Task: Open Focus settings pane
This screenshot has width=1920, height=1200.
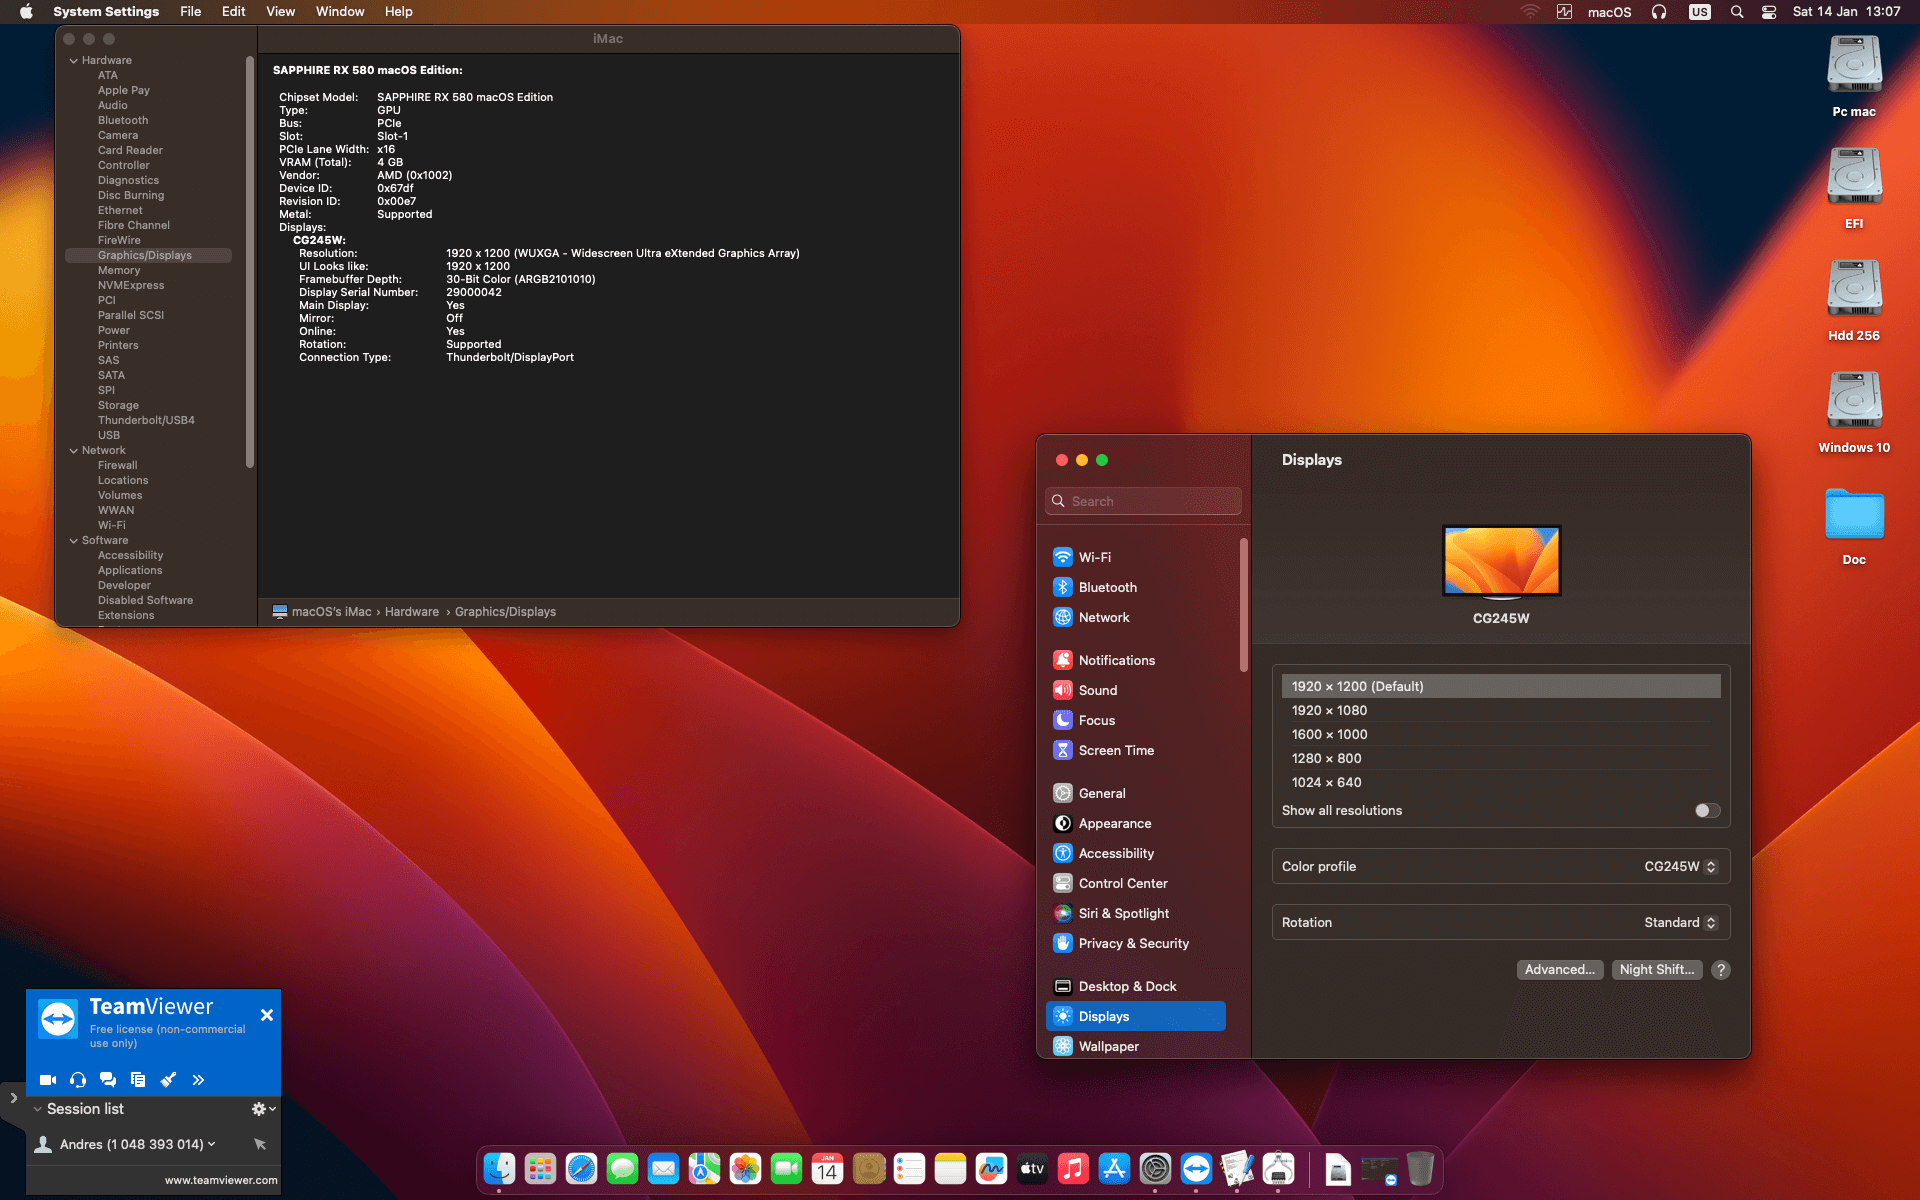Action: point(1136,720)
